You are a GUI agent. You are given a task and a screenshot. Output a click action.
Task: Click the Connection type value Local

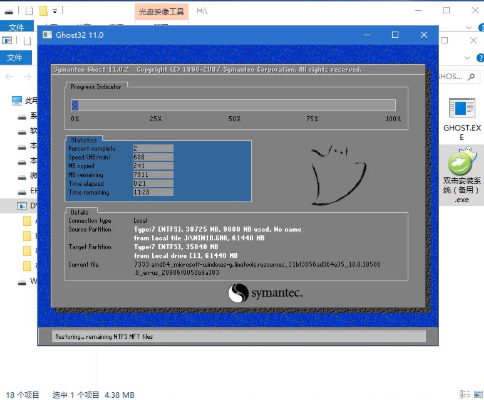coord(140,221)
